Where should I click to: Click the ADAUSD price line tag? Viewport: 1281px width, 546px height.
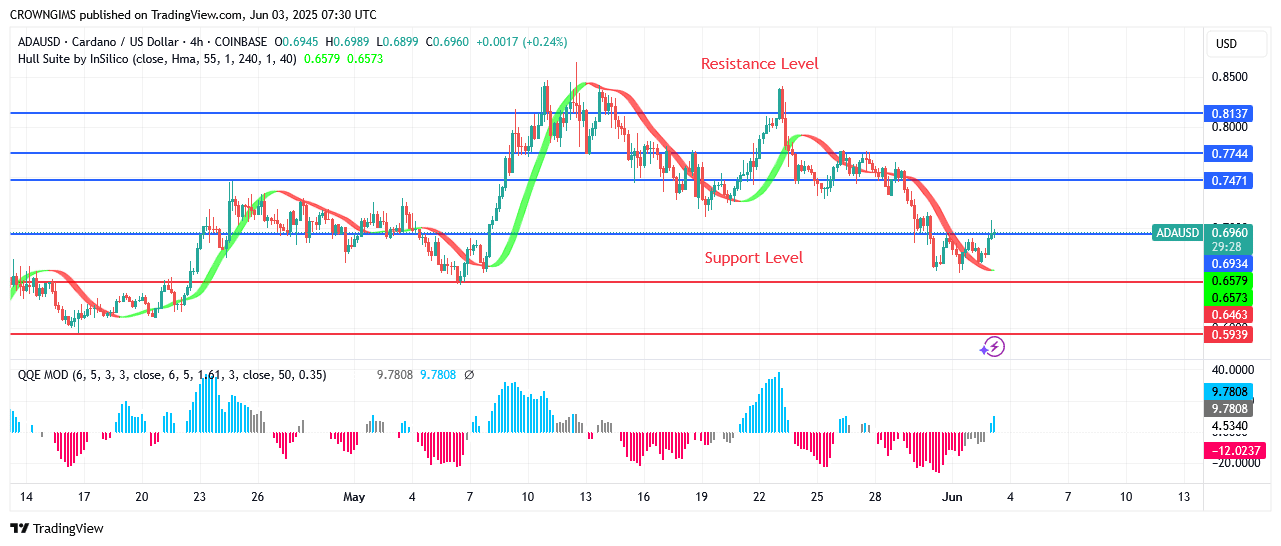[x=1176, y=233]
